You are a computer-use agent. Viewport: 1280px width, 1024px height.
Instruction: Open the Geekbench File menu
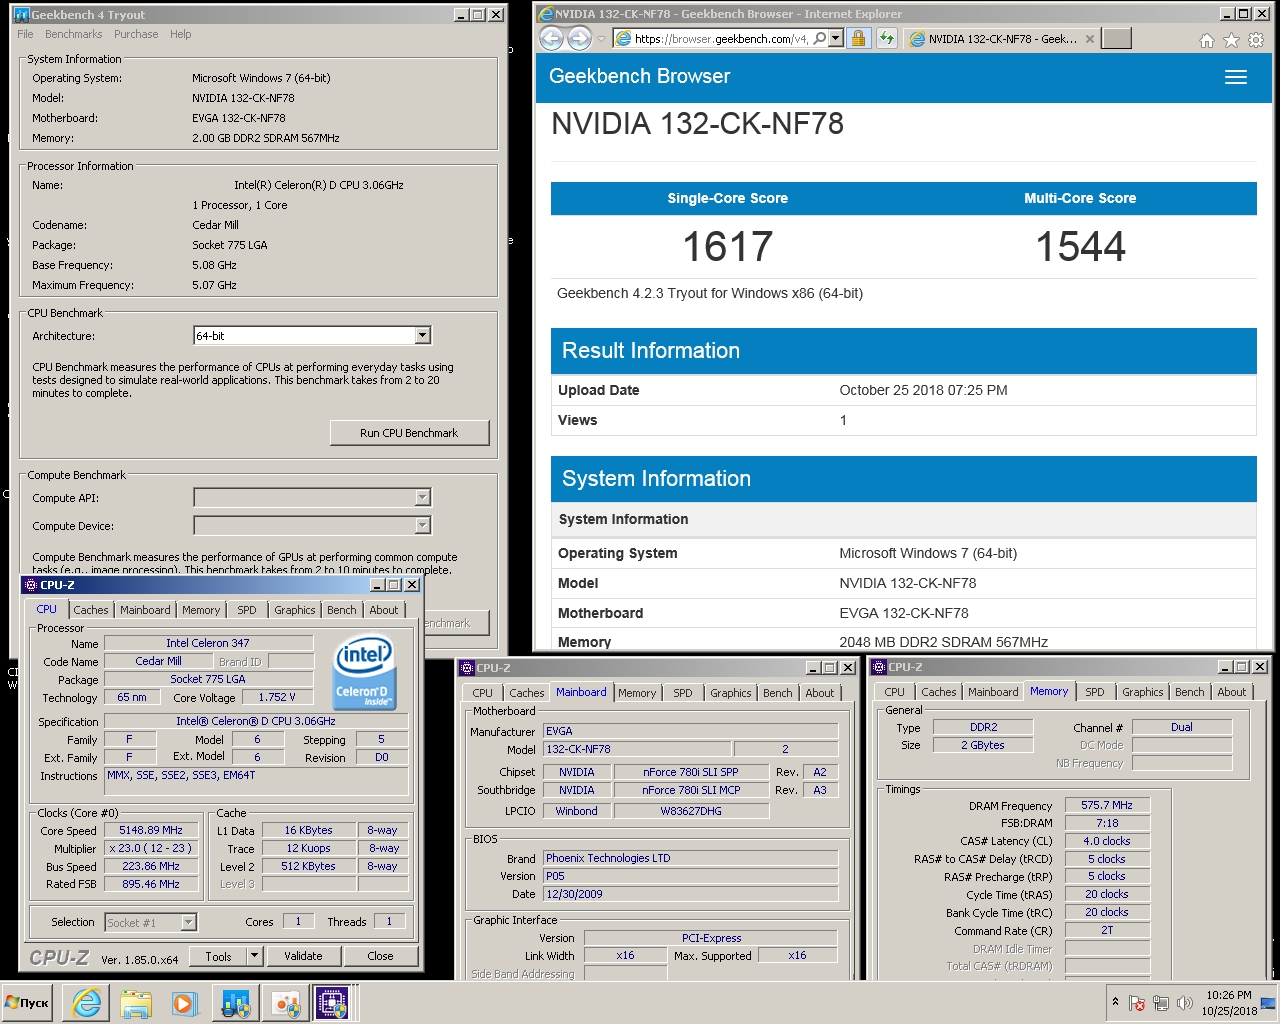click(25, 34)
